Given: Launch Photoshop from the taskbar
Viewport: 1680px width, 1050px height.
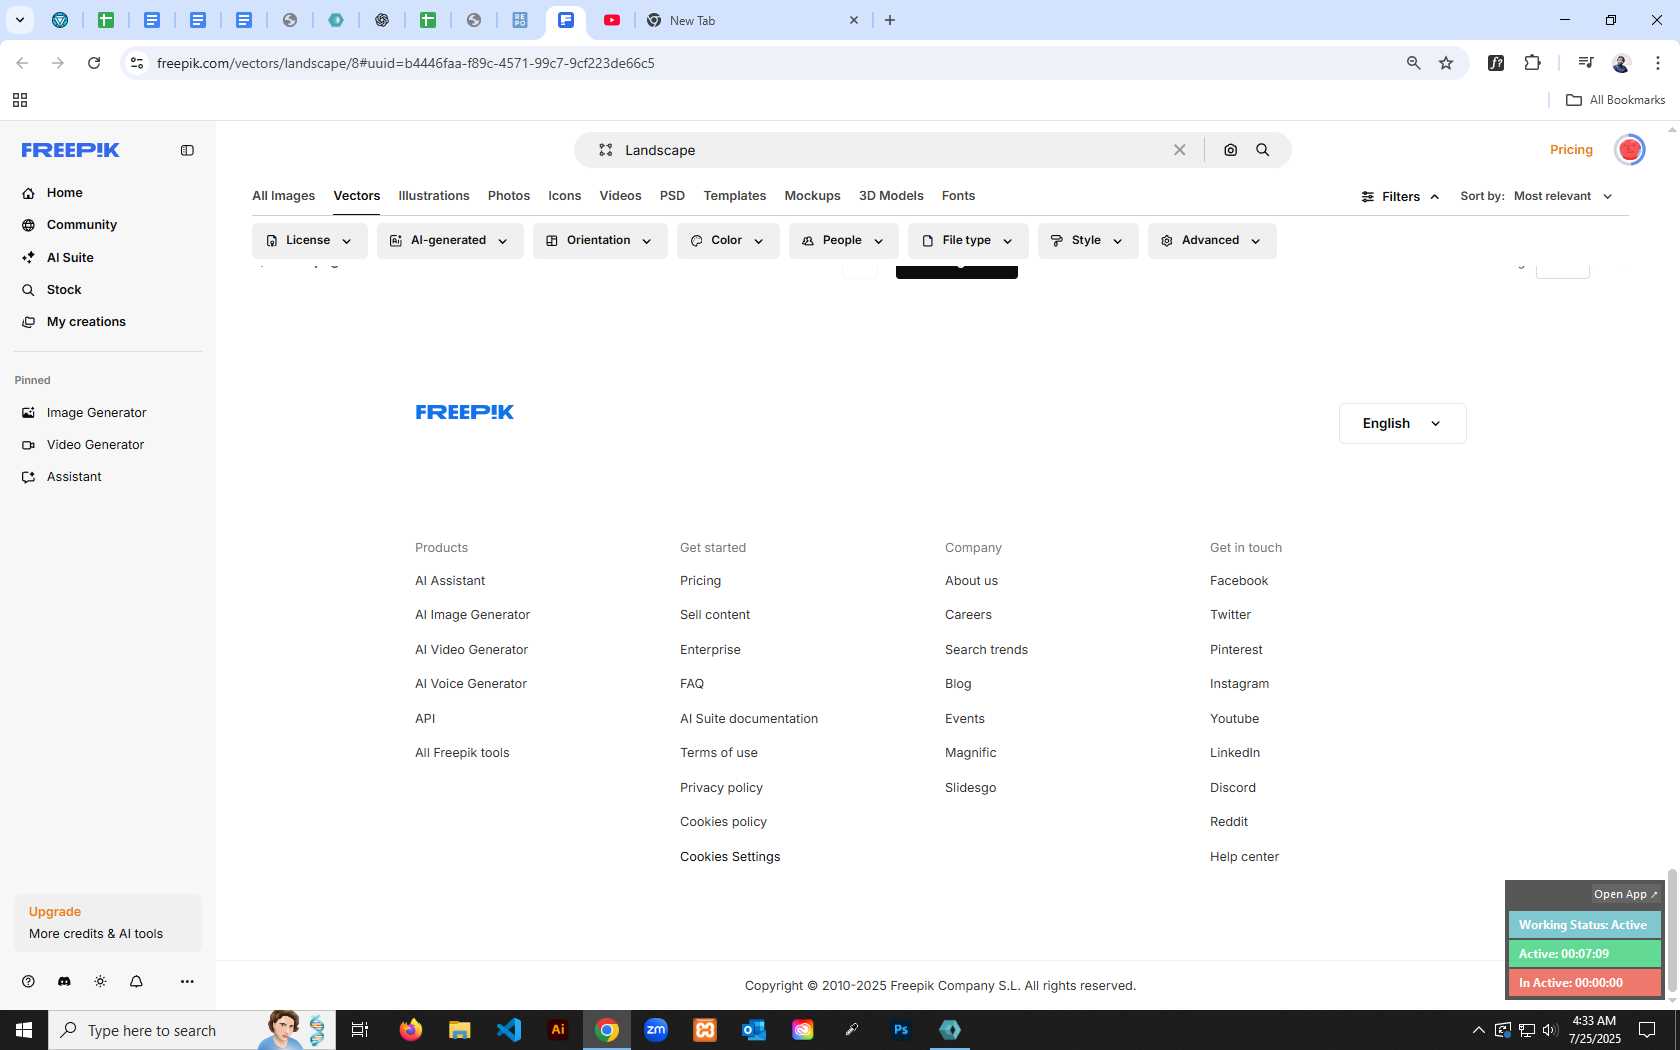Looking at the screenshot, I should pyautogui.click(x=901, y=1030).
